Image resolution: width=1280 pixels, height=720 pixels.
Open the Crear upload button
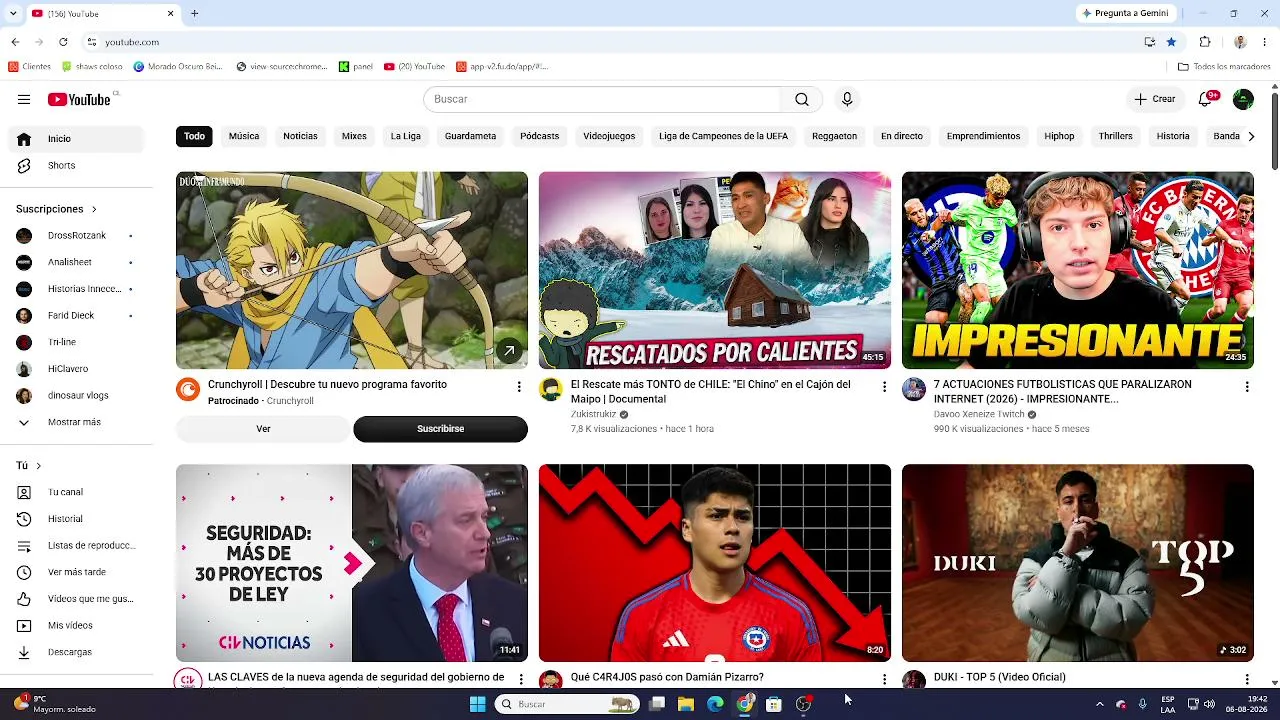(1154, 99)
